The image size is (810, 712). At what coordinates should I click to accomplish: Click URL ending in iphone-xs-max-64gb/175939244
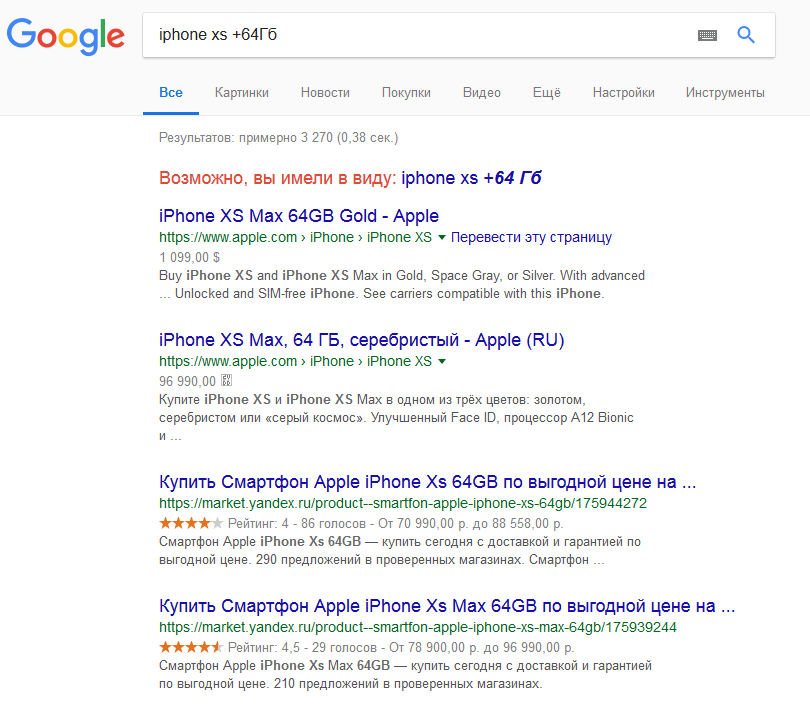417,627
